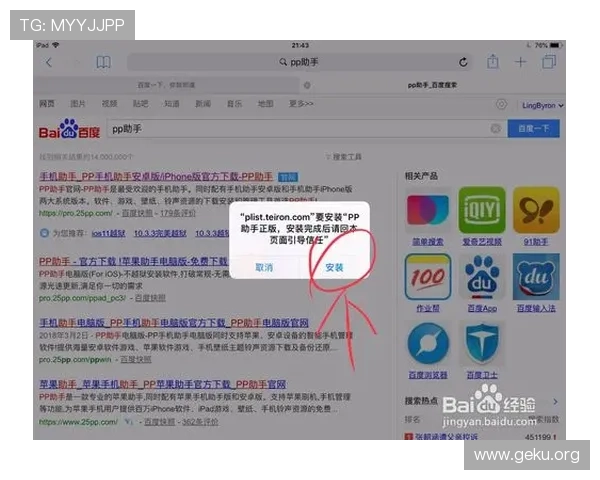
Task: Click the Baidu logo
Action: 69,129
